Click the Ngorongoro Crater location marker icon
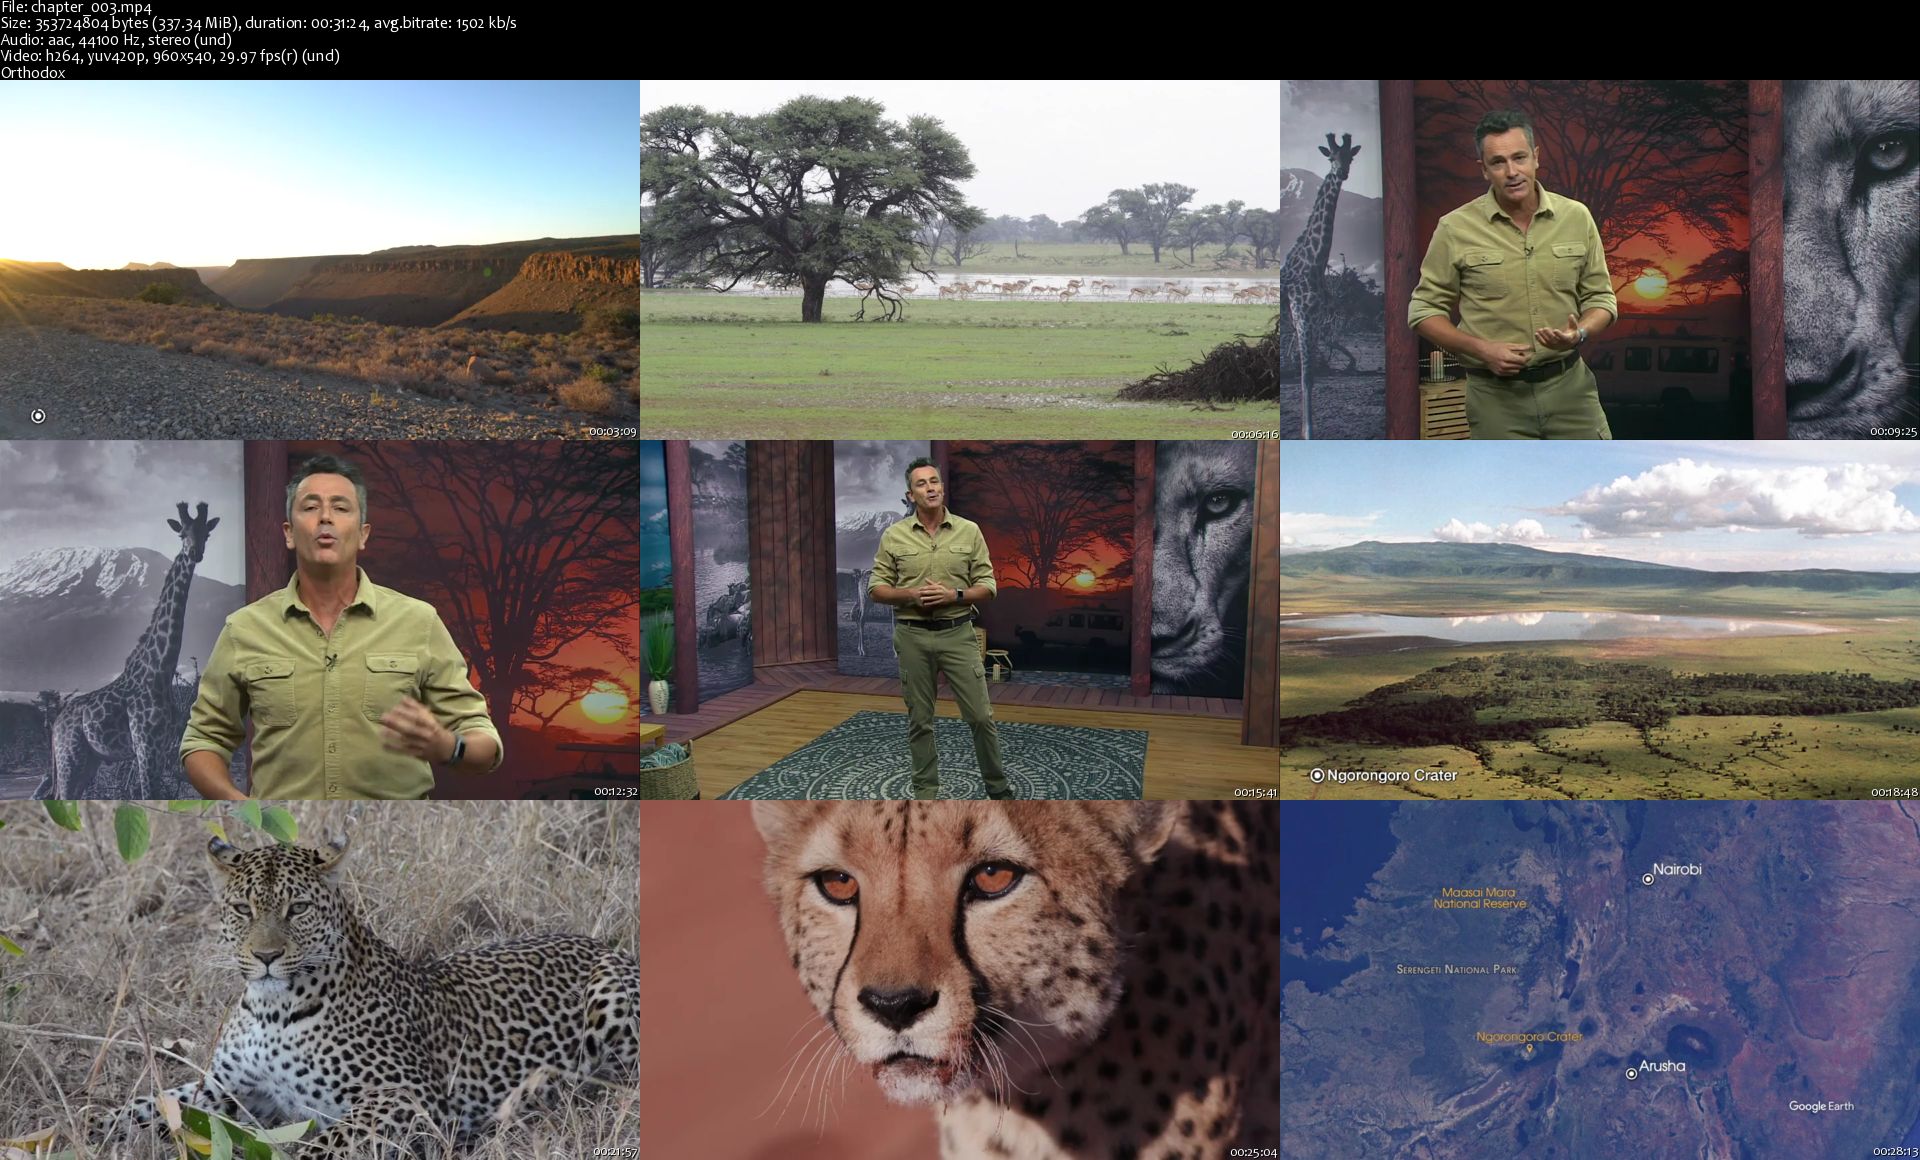This screenshot has height=1160, width=1920. [x=1317, y=775]
